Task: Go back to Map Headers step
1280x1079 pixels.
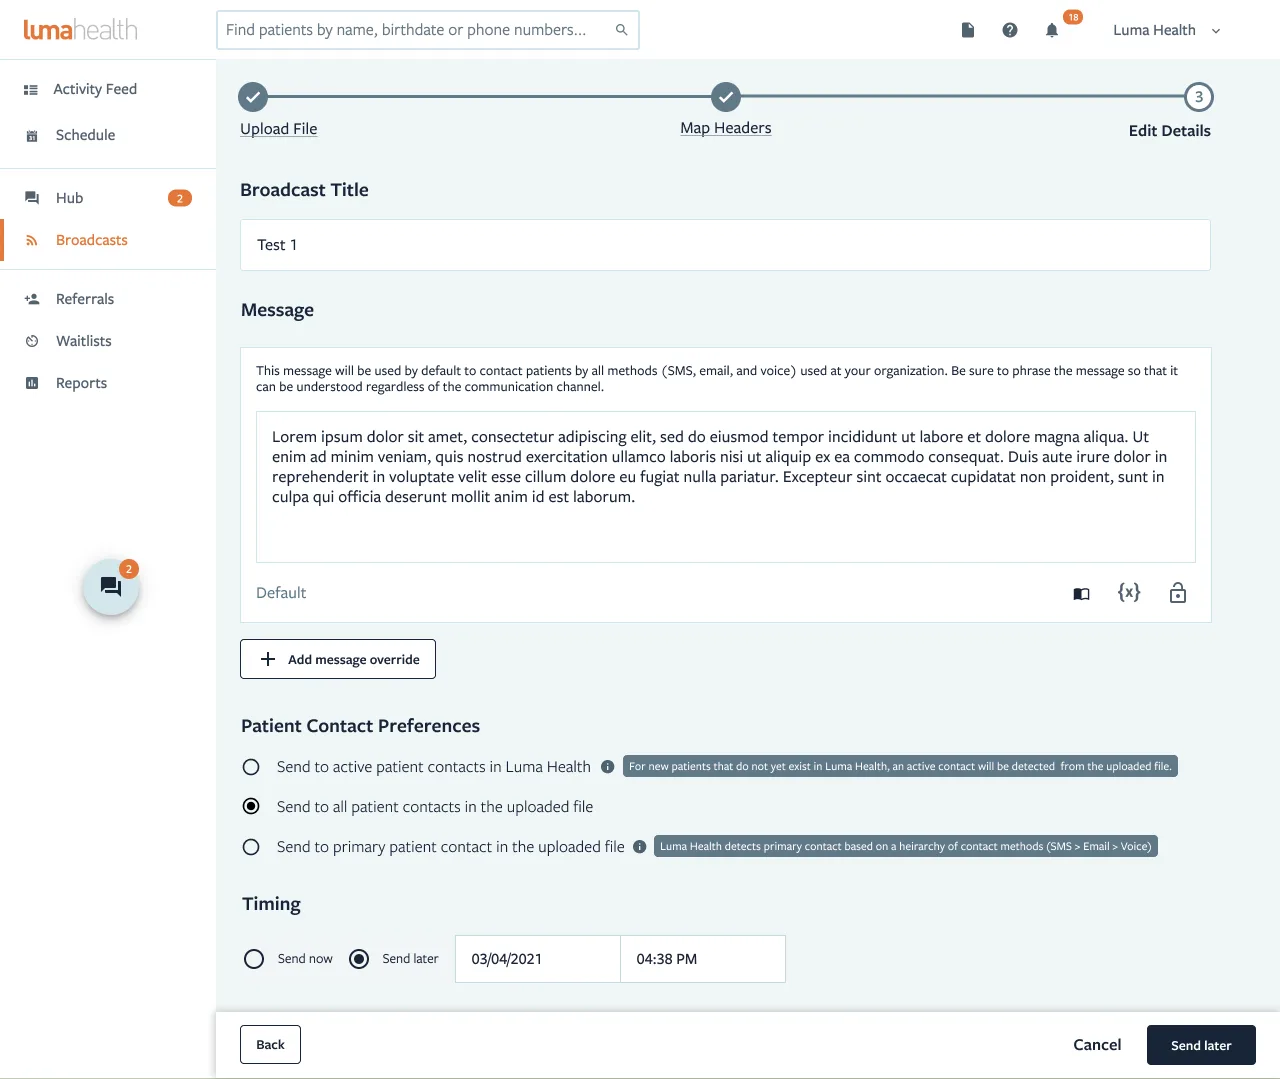Action: [726, 128]
